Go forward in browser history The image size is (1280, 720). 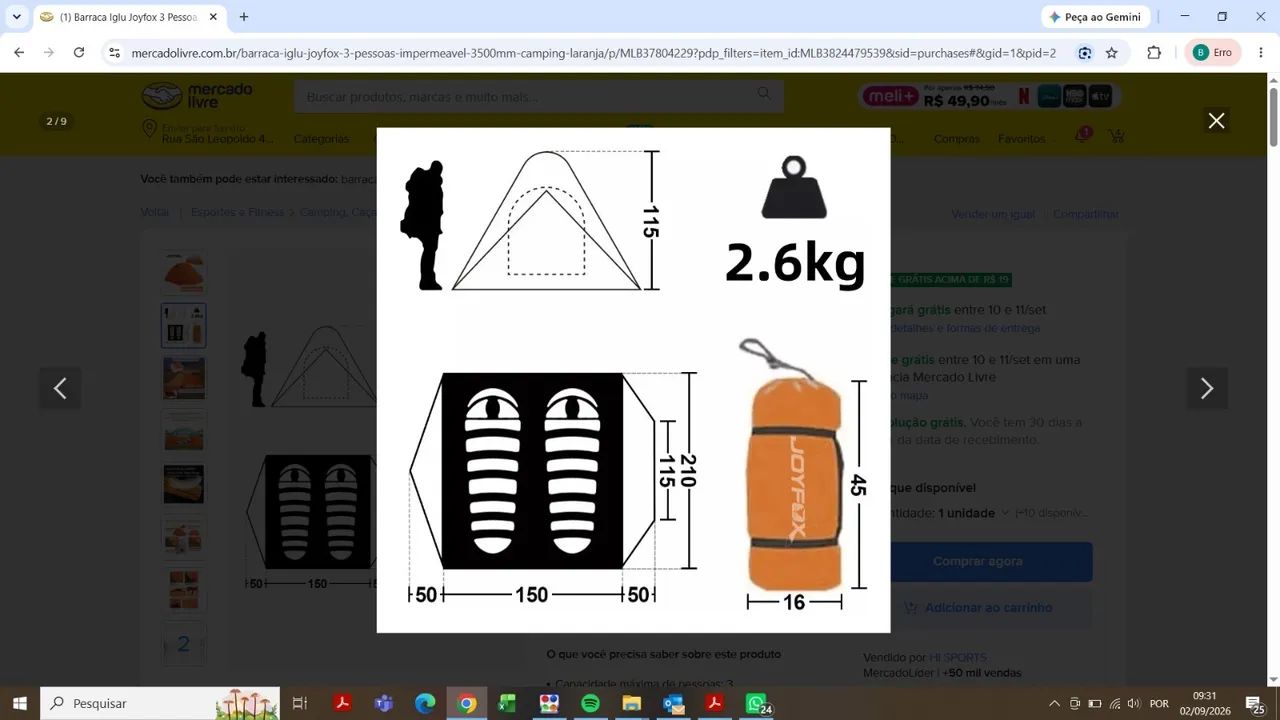(49, 53)
